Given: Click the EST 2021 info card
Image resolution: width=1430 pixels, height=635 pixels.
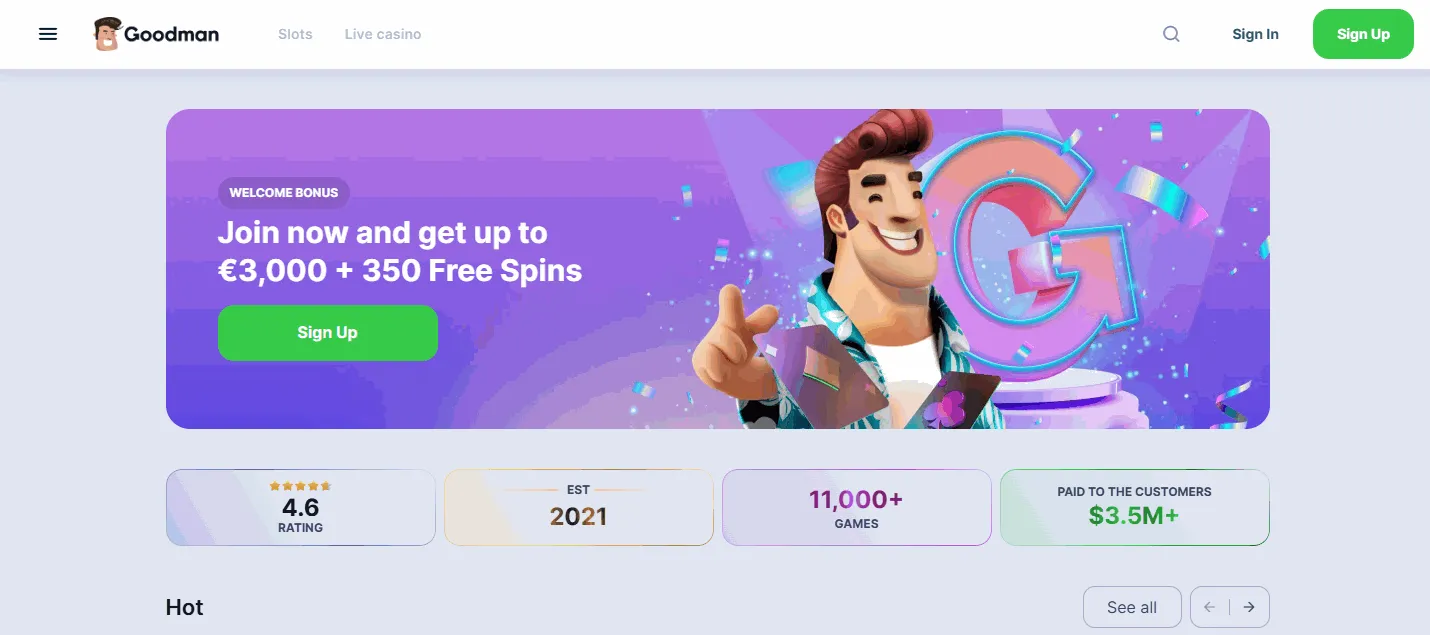Looking at the screenshot, I should click(x=578, y=508).
